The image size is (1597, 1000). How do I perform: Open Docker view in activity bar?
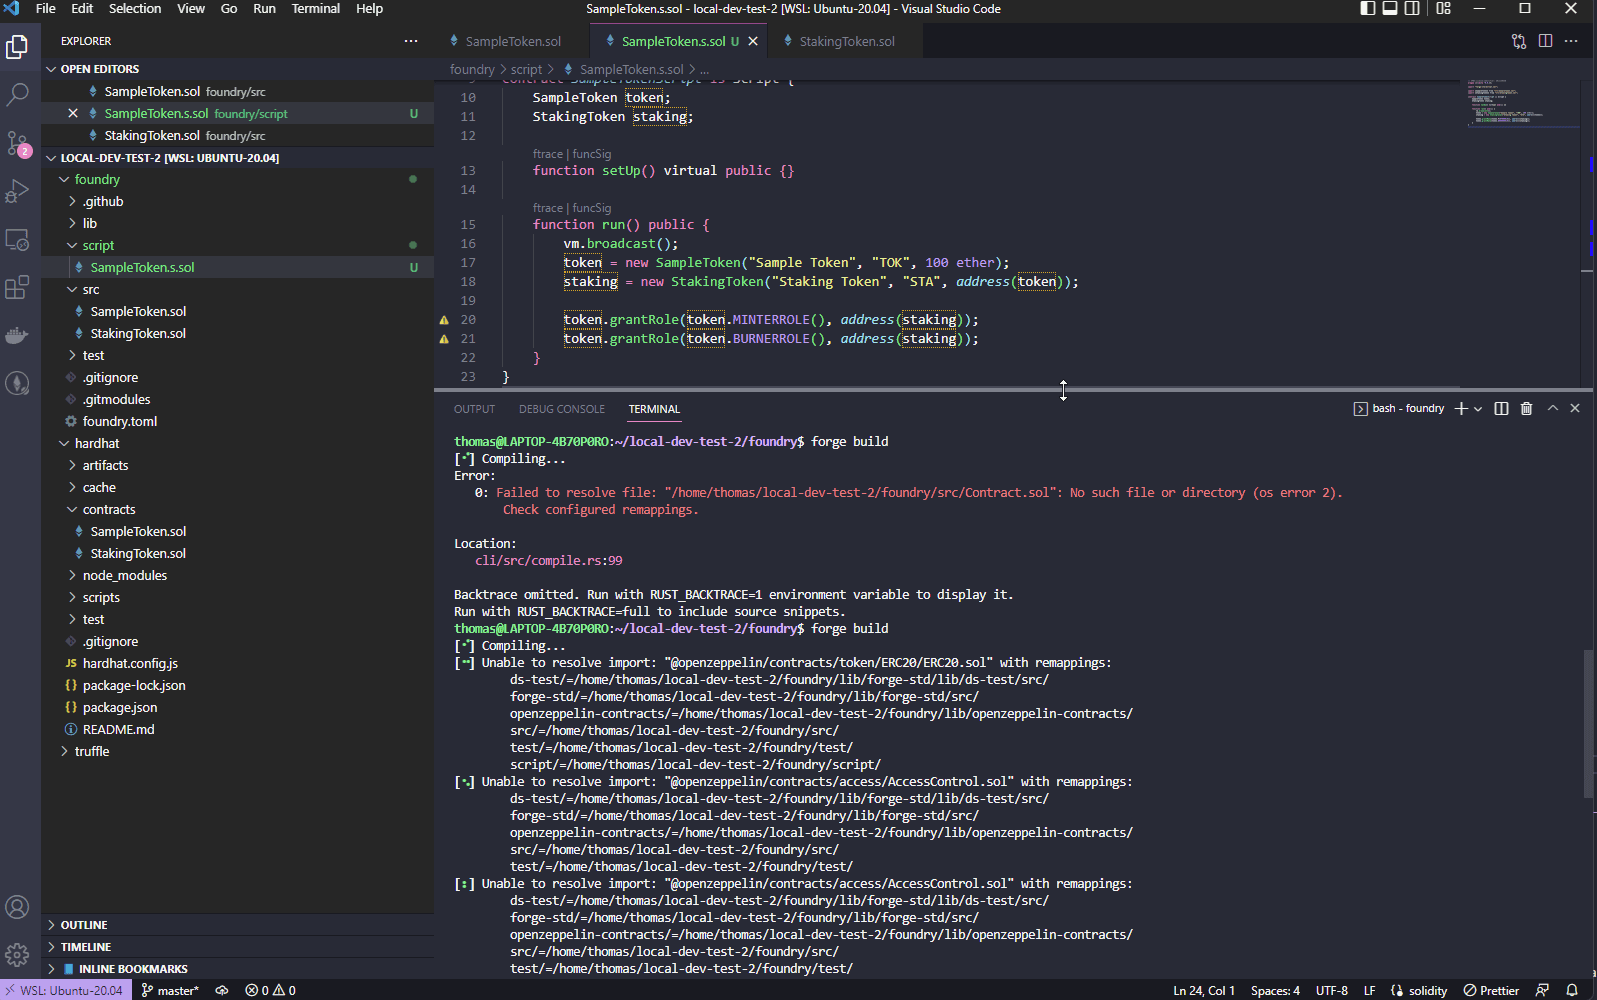(17, 336)
